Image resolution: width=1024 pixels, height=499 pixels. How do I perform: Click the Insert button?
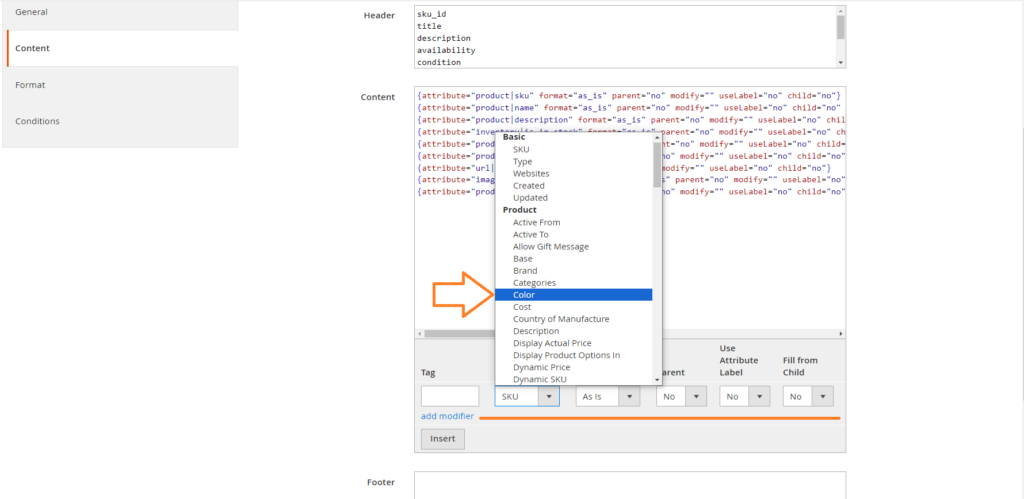click(x=442, y=439)
